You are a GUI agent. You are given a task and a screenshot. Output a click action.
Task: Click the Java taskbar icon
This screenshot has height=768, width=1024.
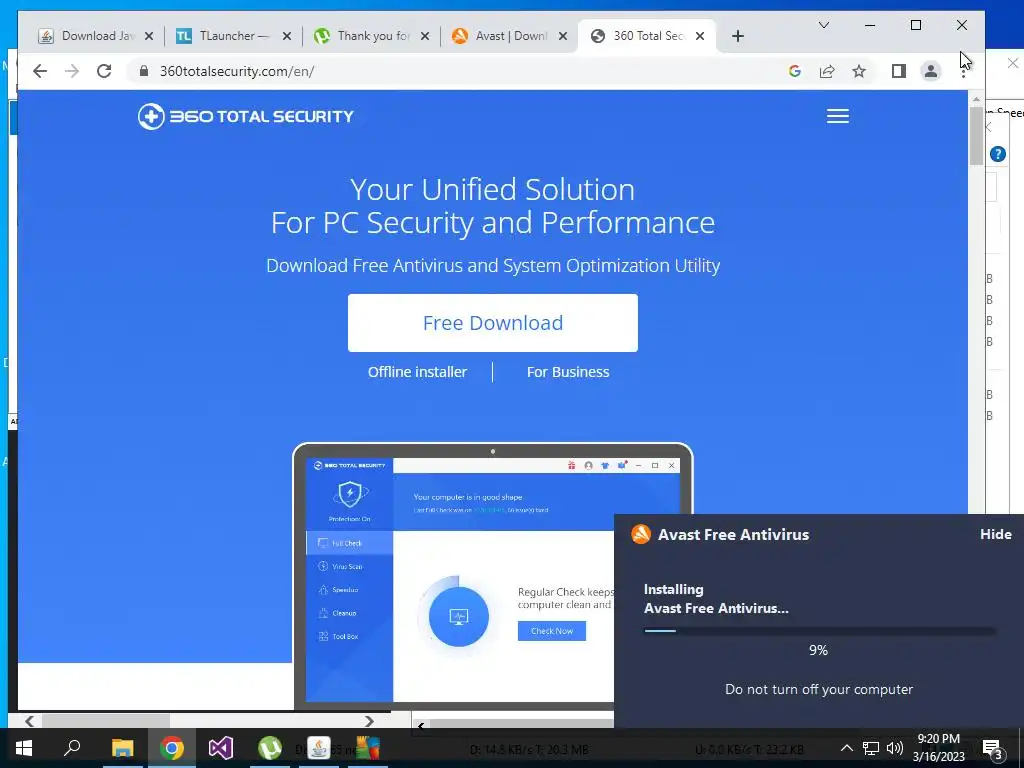pos(319,748)
